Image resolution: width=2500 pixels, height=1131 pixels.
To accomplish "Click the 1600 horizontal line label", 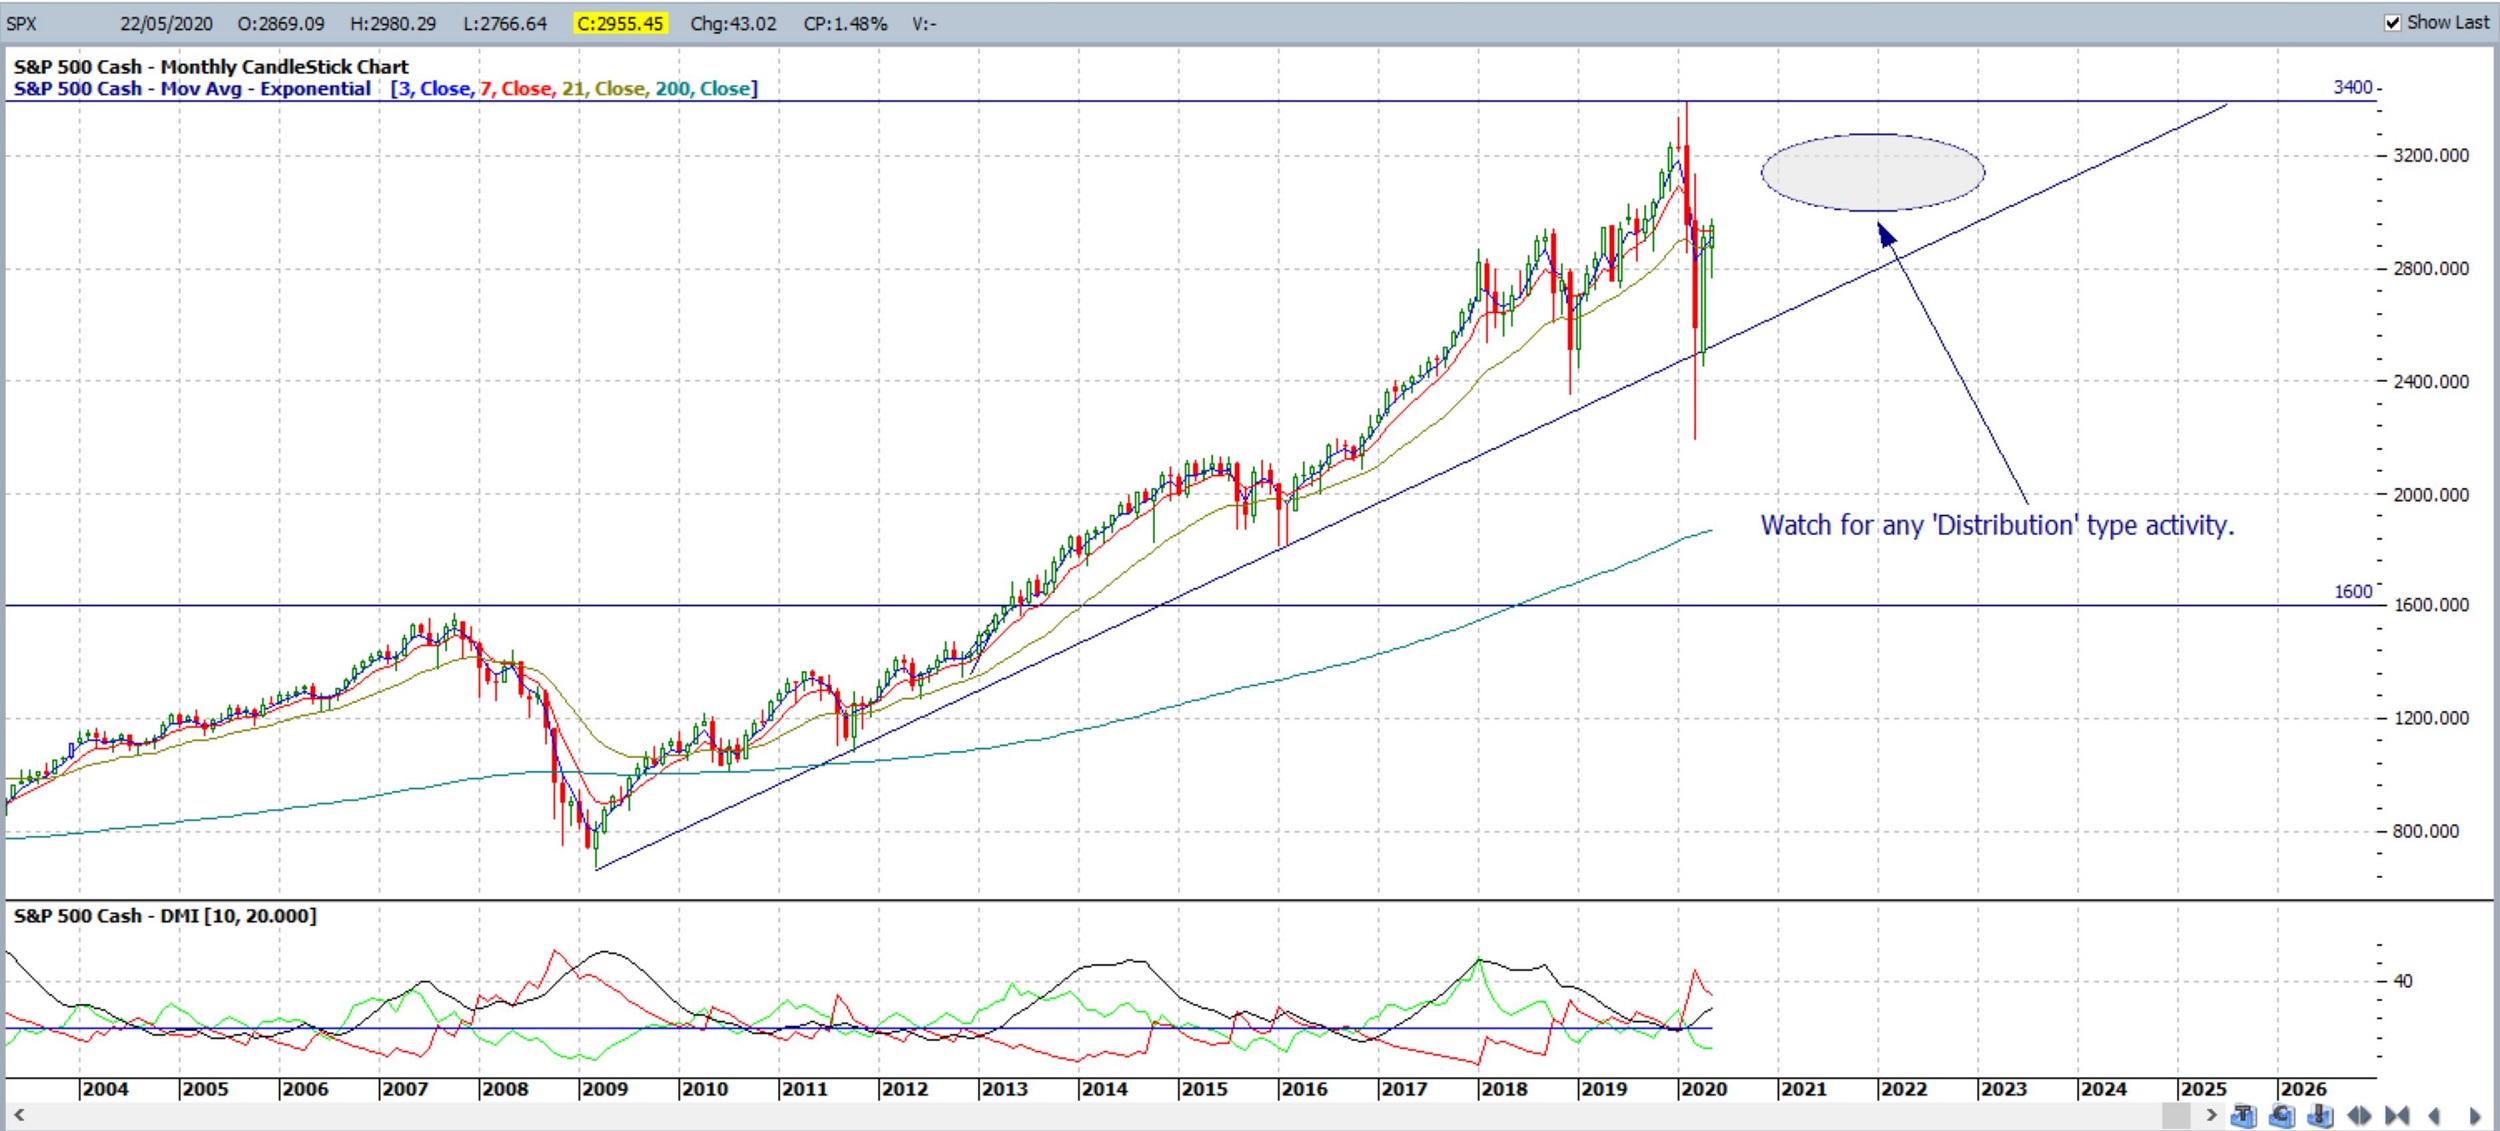I will [2353, 591].
